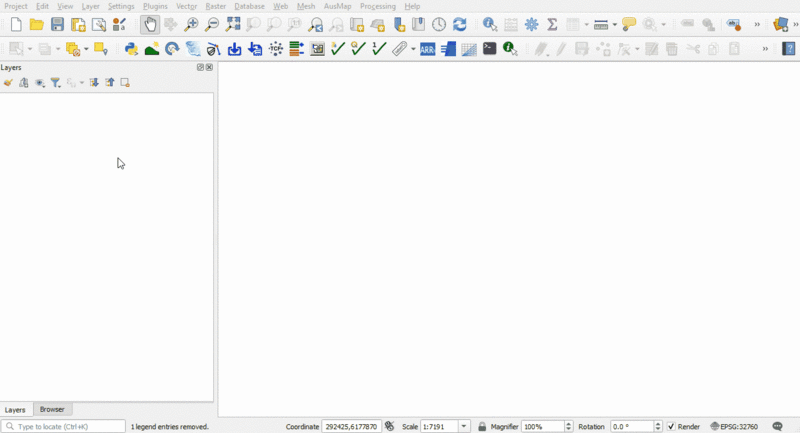Toggle the scale lock icon
The width and height of the screenshot is (800, 433).
tap(482, 427)
